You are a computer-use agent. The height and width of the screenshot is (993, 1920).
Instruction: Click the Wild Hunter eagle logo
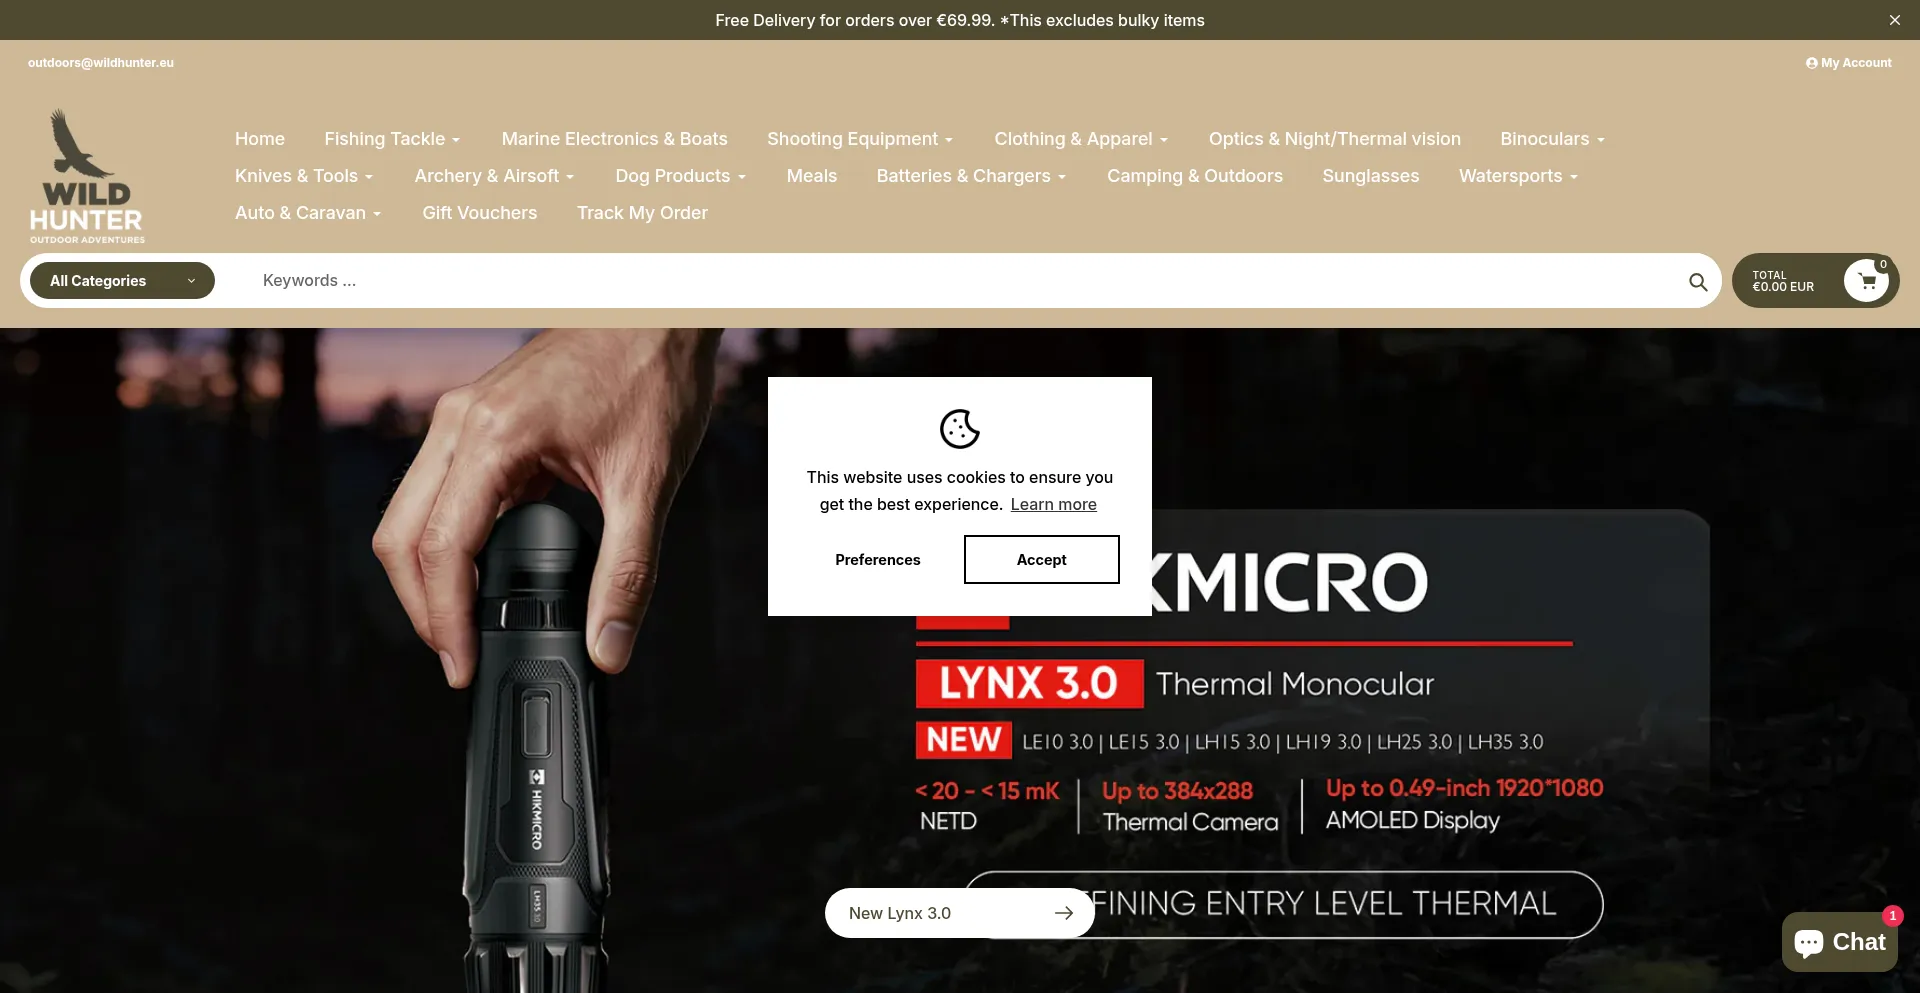point(87,176)
